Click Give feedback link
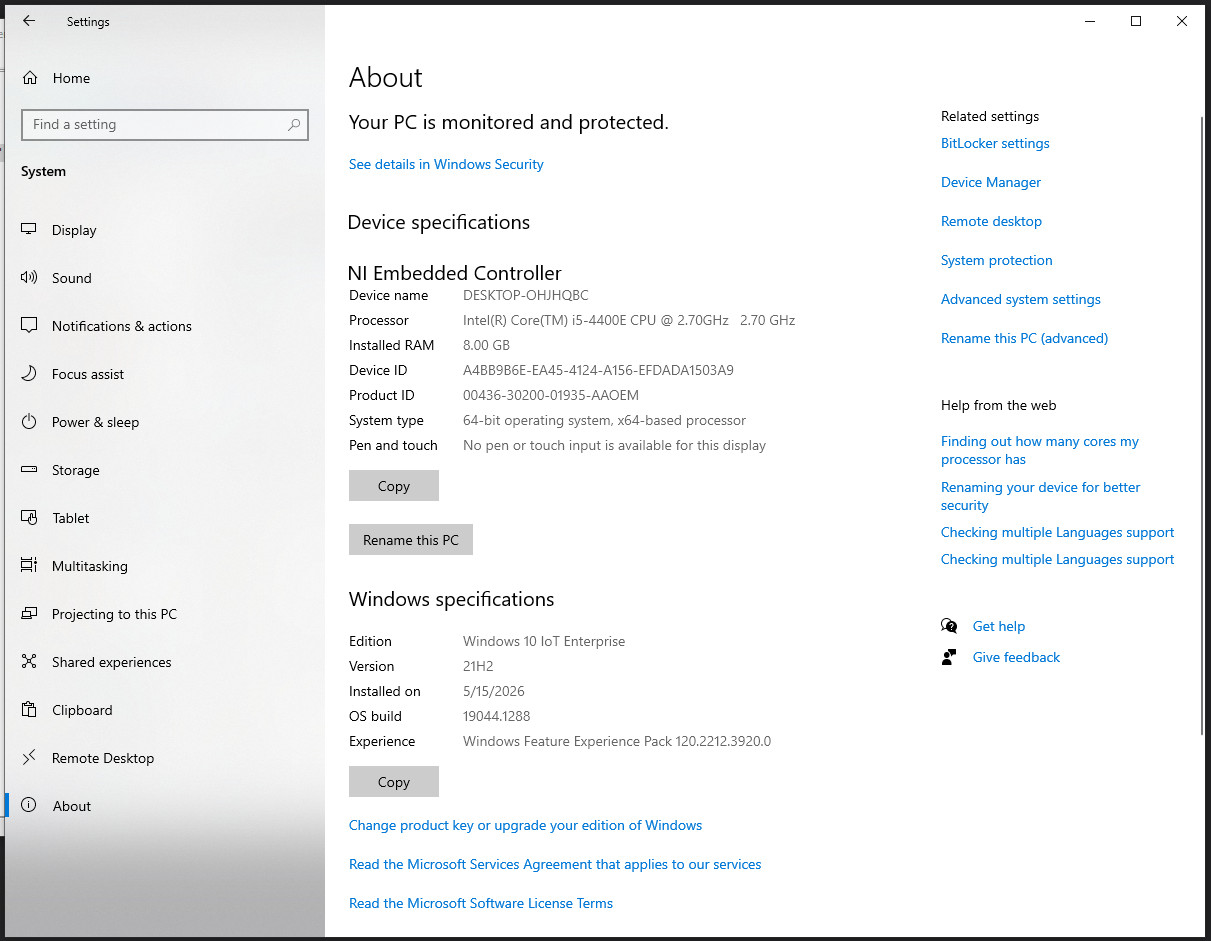1211x941 pixels. [1016, 657]
